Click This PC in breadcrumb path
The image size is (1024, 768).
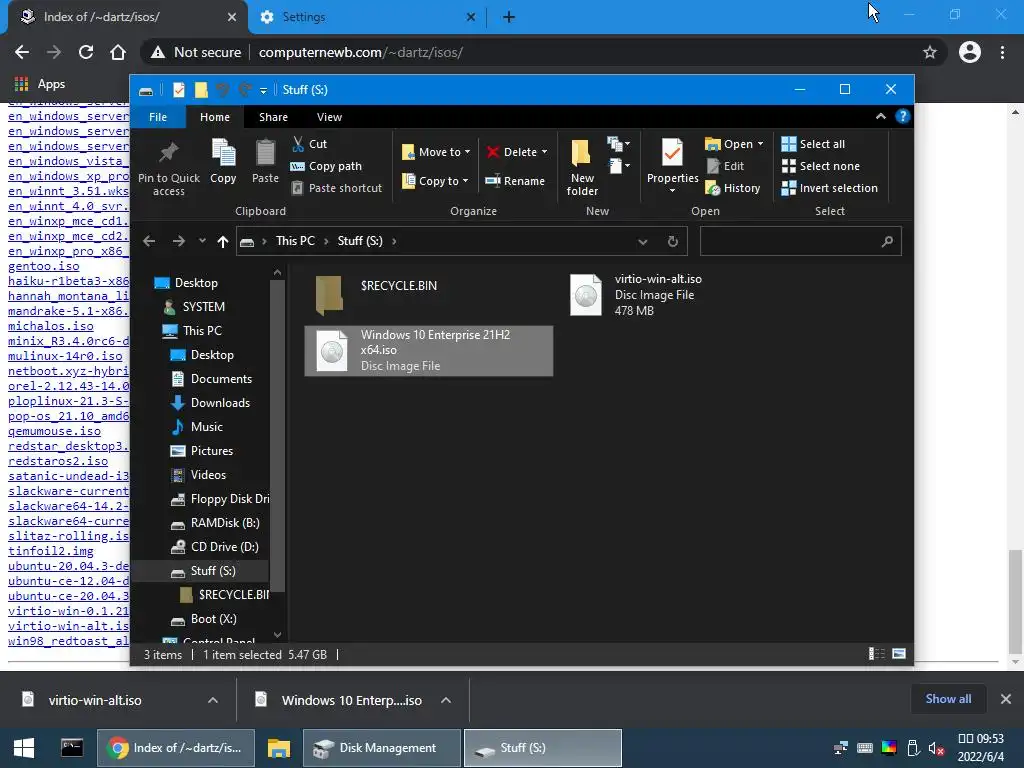pos(295,241)
